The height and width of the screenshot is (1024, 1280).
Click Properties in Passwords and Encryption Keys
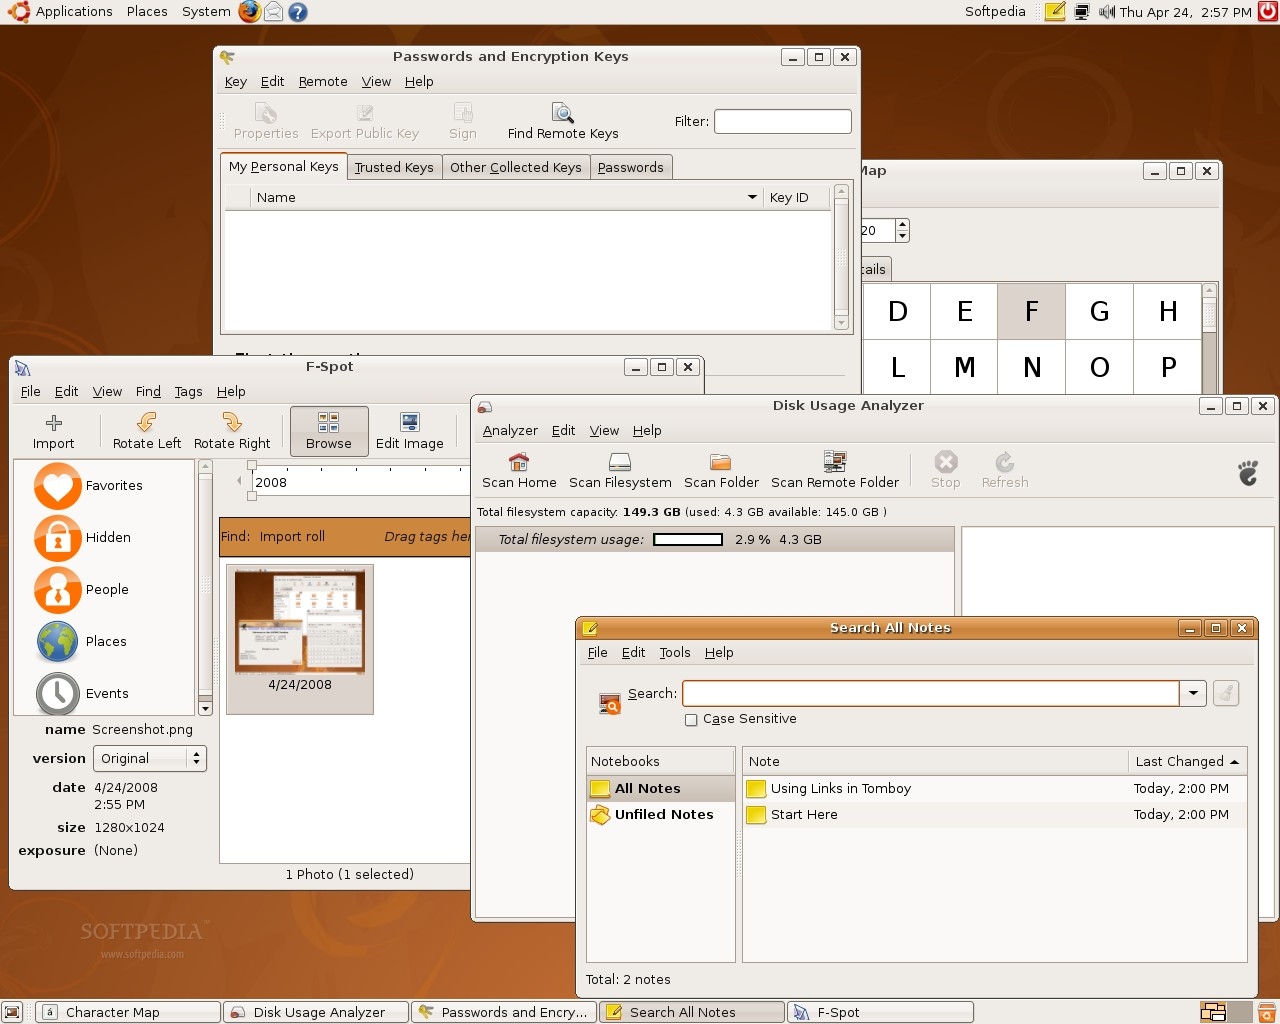coord(266,122)
